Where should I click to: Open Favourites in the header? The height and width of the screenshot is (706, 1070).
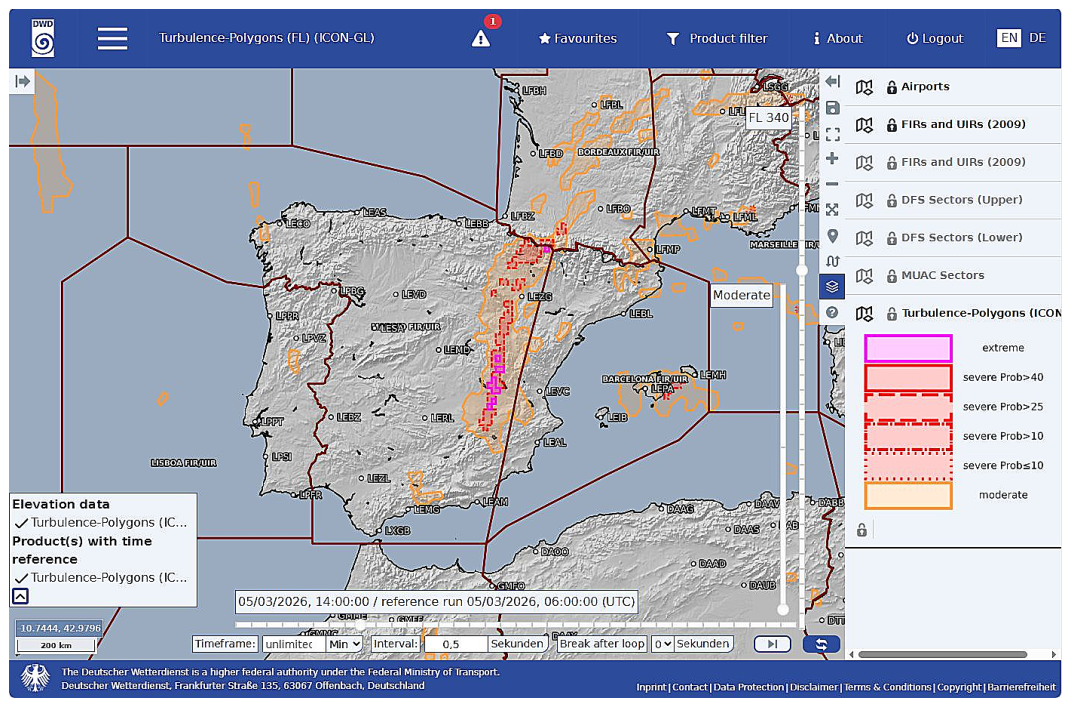tap(577, 39)
